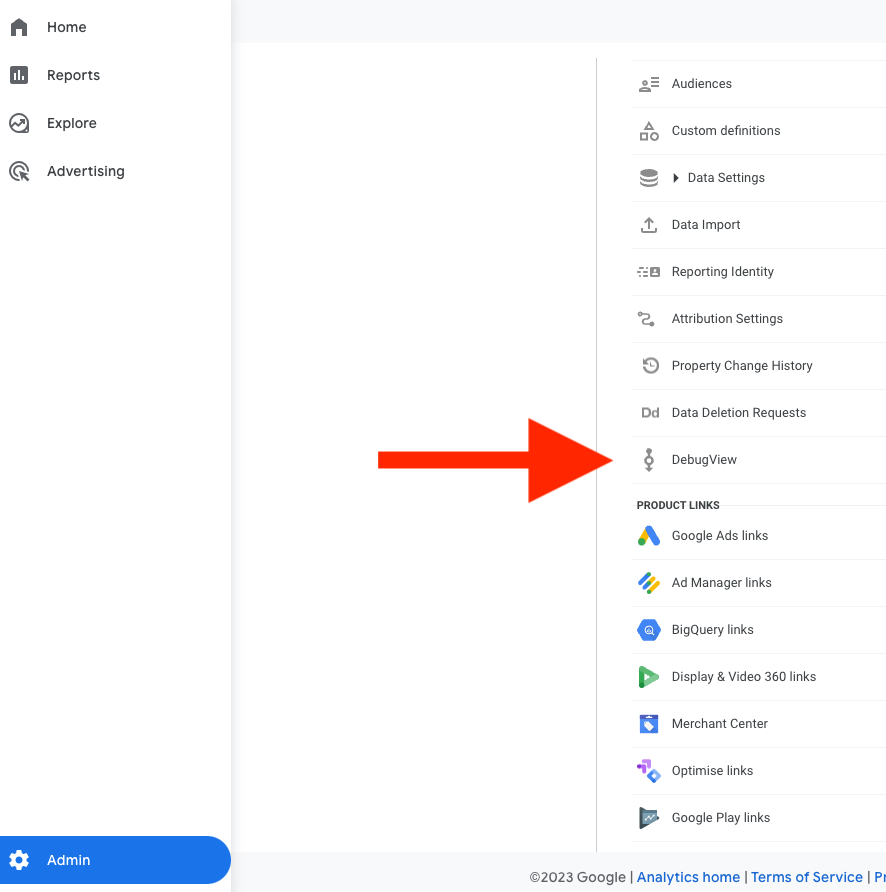886x892 pixels.
Task: Open Merchant Center
Action: (720, 724)
